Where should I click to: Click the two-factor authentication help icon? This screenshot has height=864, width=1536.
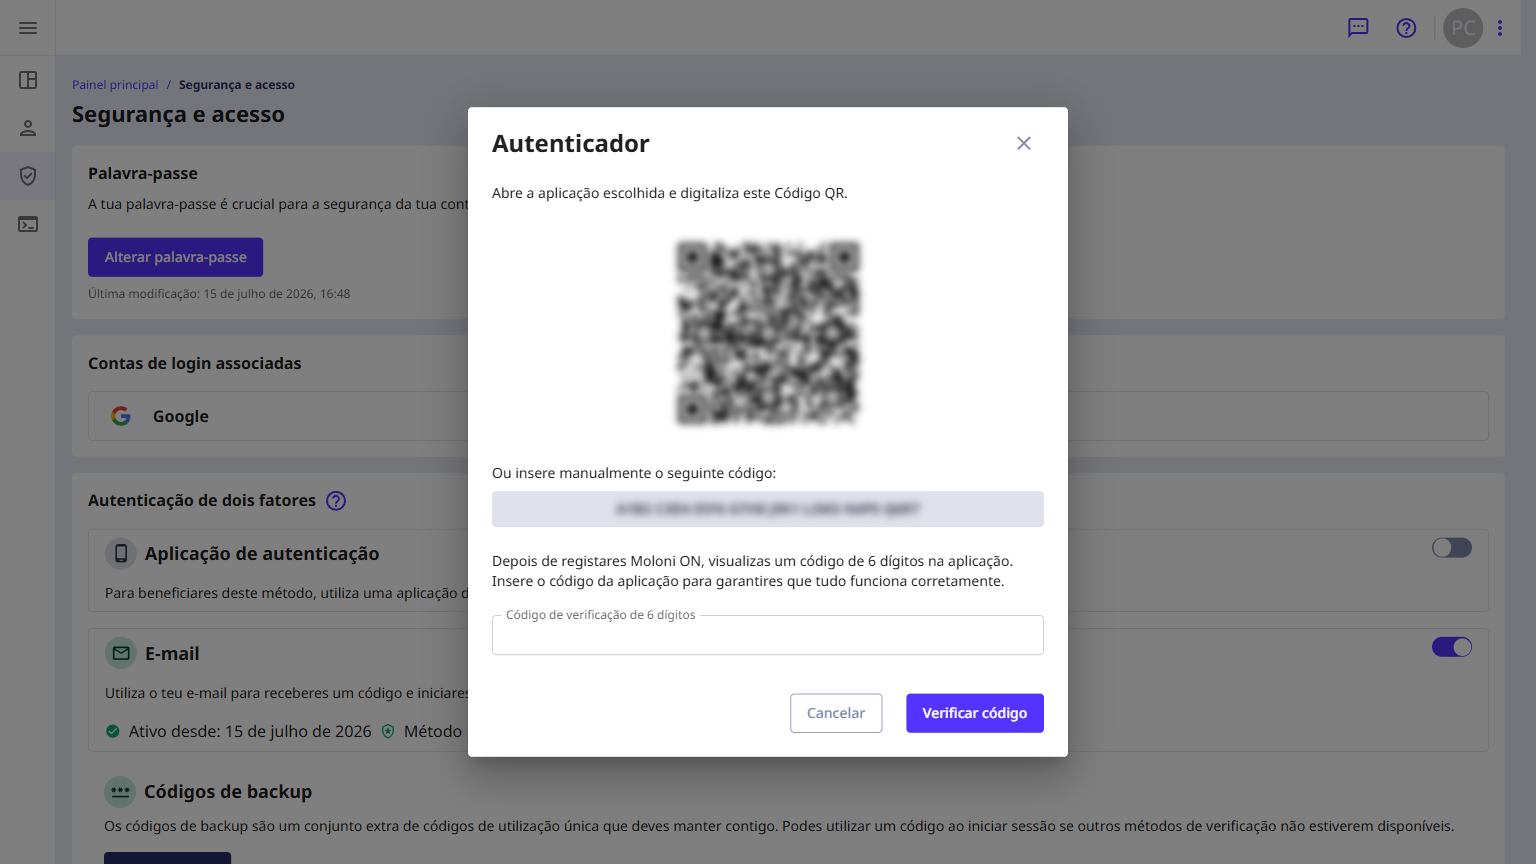coord(336,501)
